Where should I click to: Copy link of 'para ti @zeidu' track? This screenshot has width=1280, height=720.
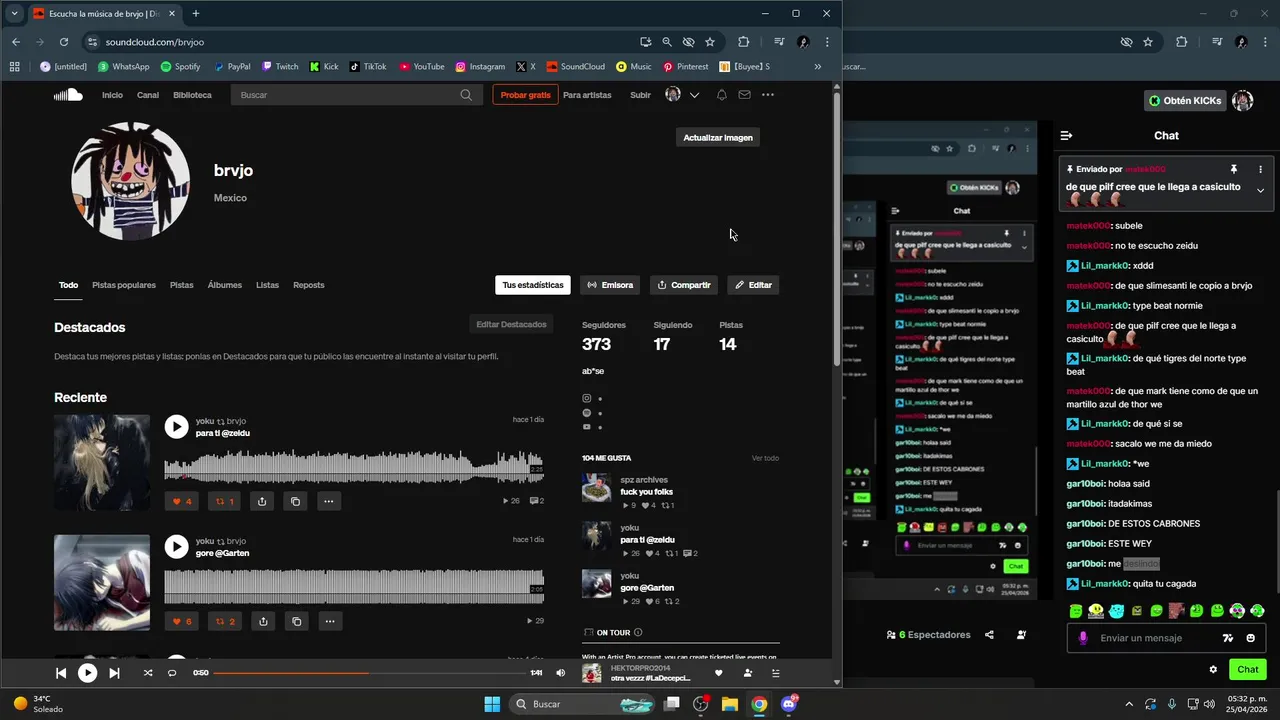295,501
